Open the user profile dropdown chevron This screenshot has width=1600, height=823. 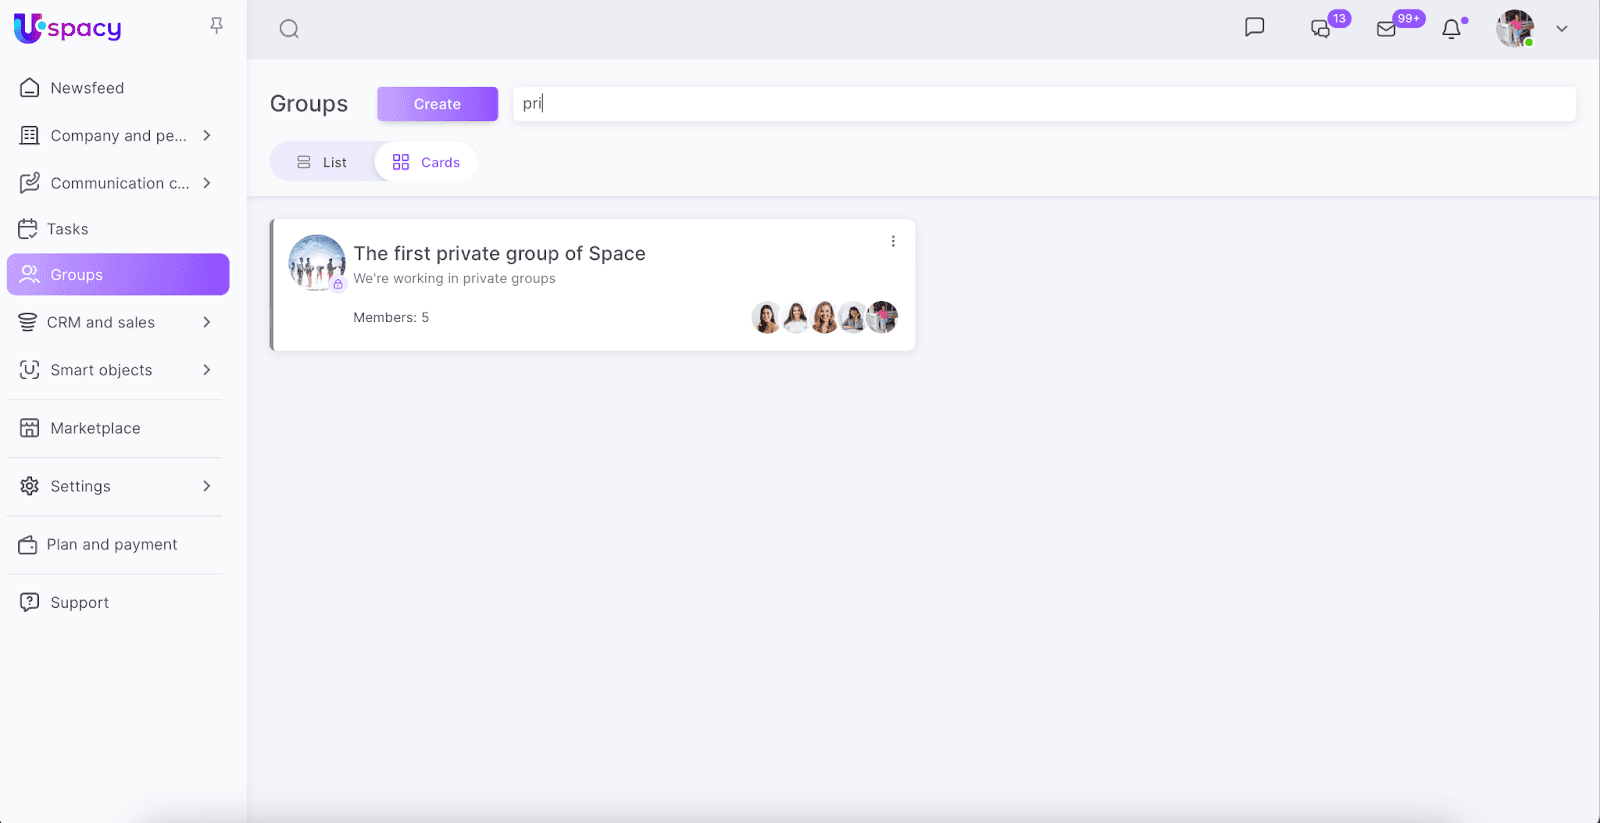click(x=1561, y=29)
